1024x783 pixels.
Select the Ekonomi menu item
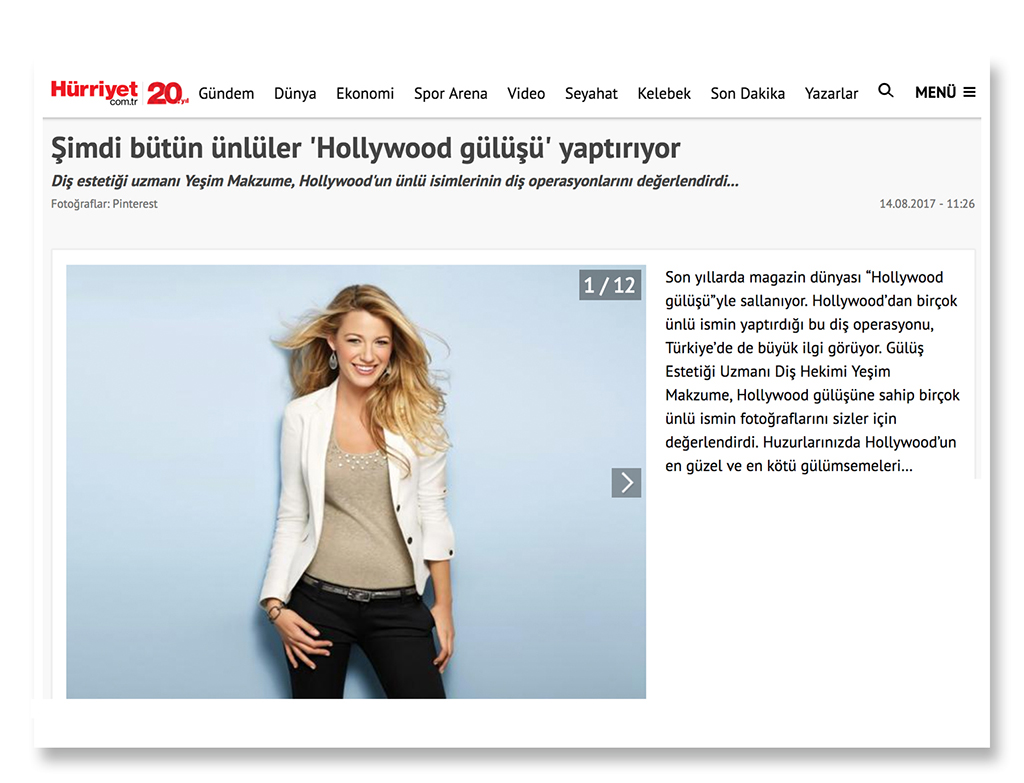(365, 93)
